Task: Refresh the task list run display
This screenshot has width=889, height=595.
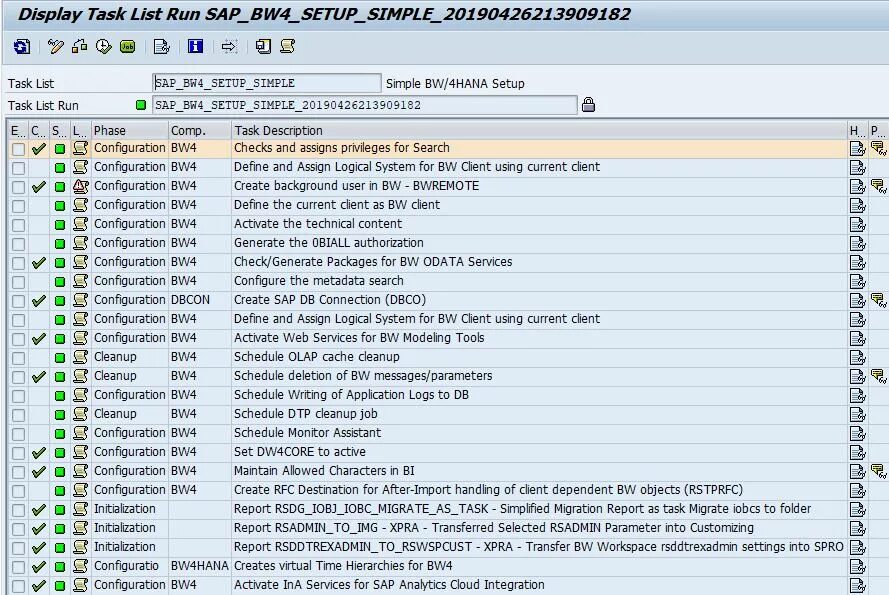Action: [x=20, y=46]
